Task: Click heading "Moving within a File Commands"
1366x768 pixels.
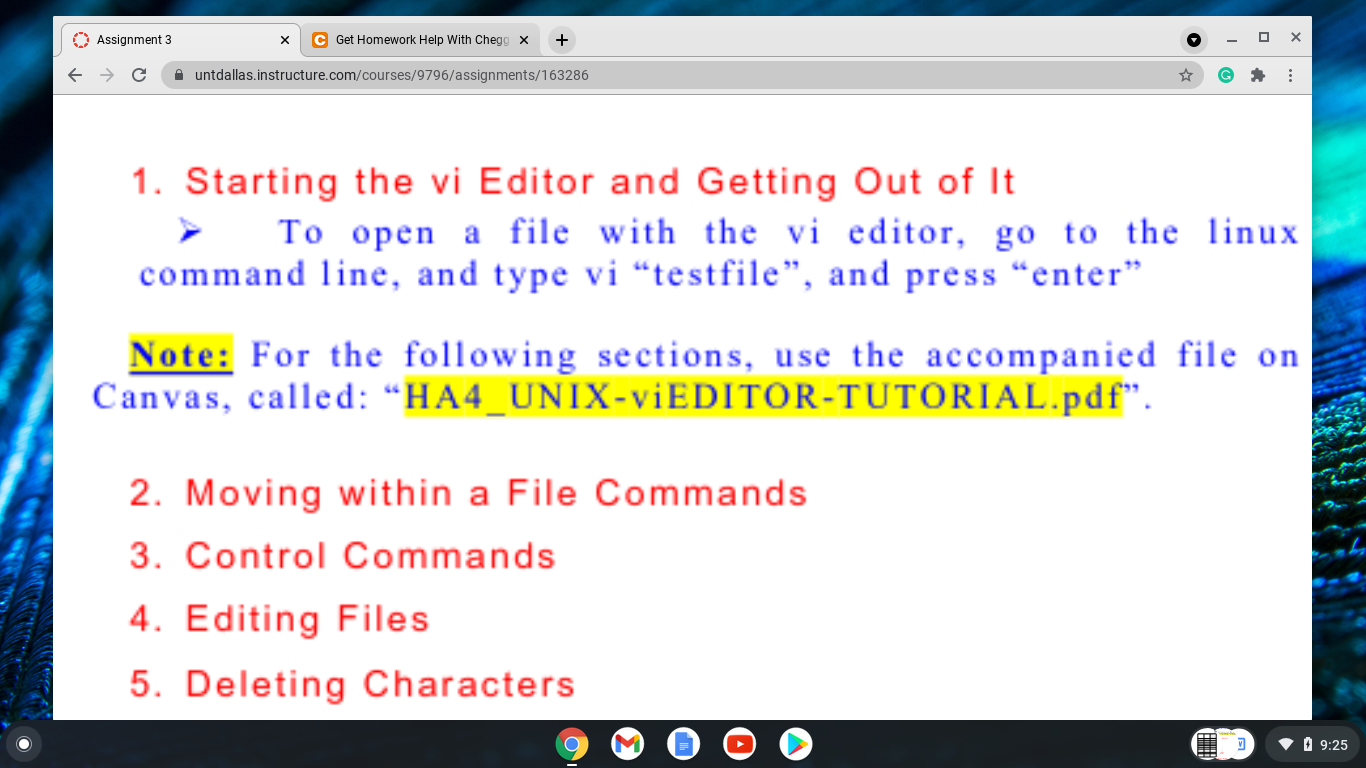Action: coord(496,493)
